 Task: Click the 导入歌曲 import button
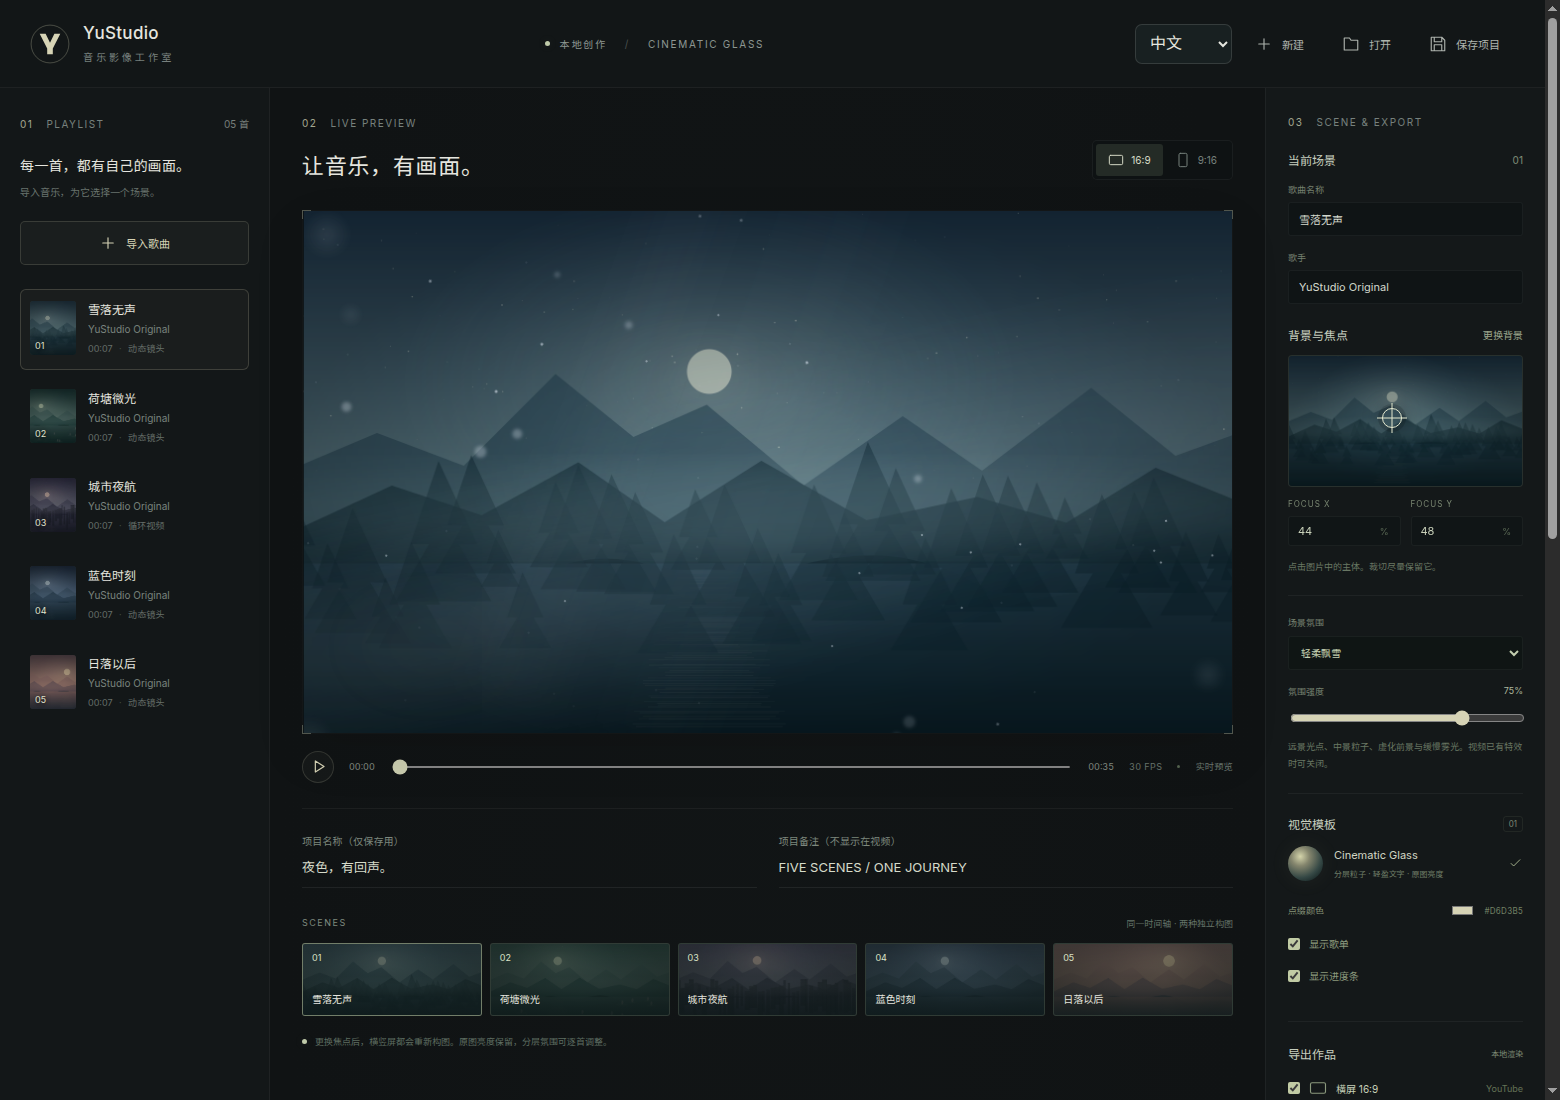(x=134, y=243)
